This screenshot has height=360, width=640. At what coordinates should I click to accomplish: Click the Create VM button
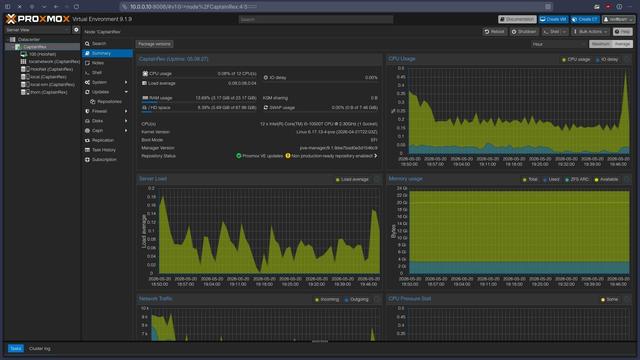(553, 19)
